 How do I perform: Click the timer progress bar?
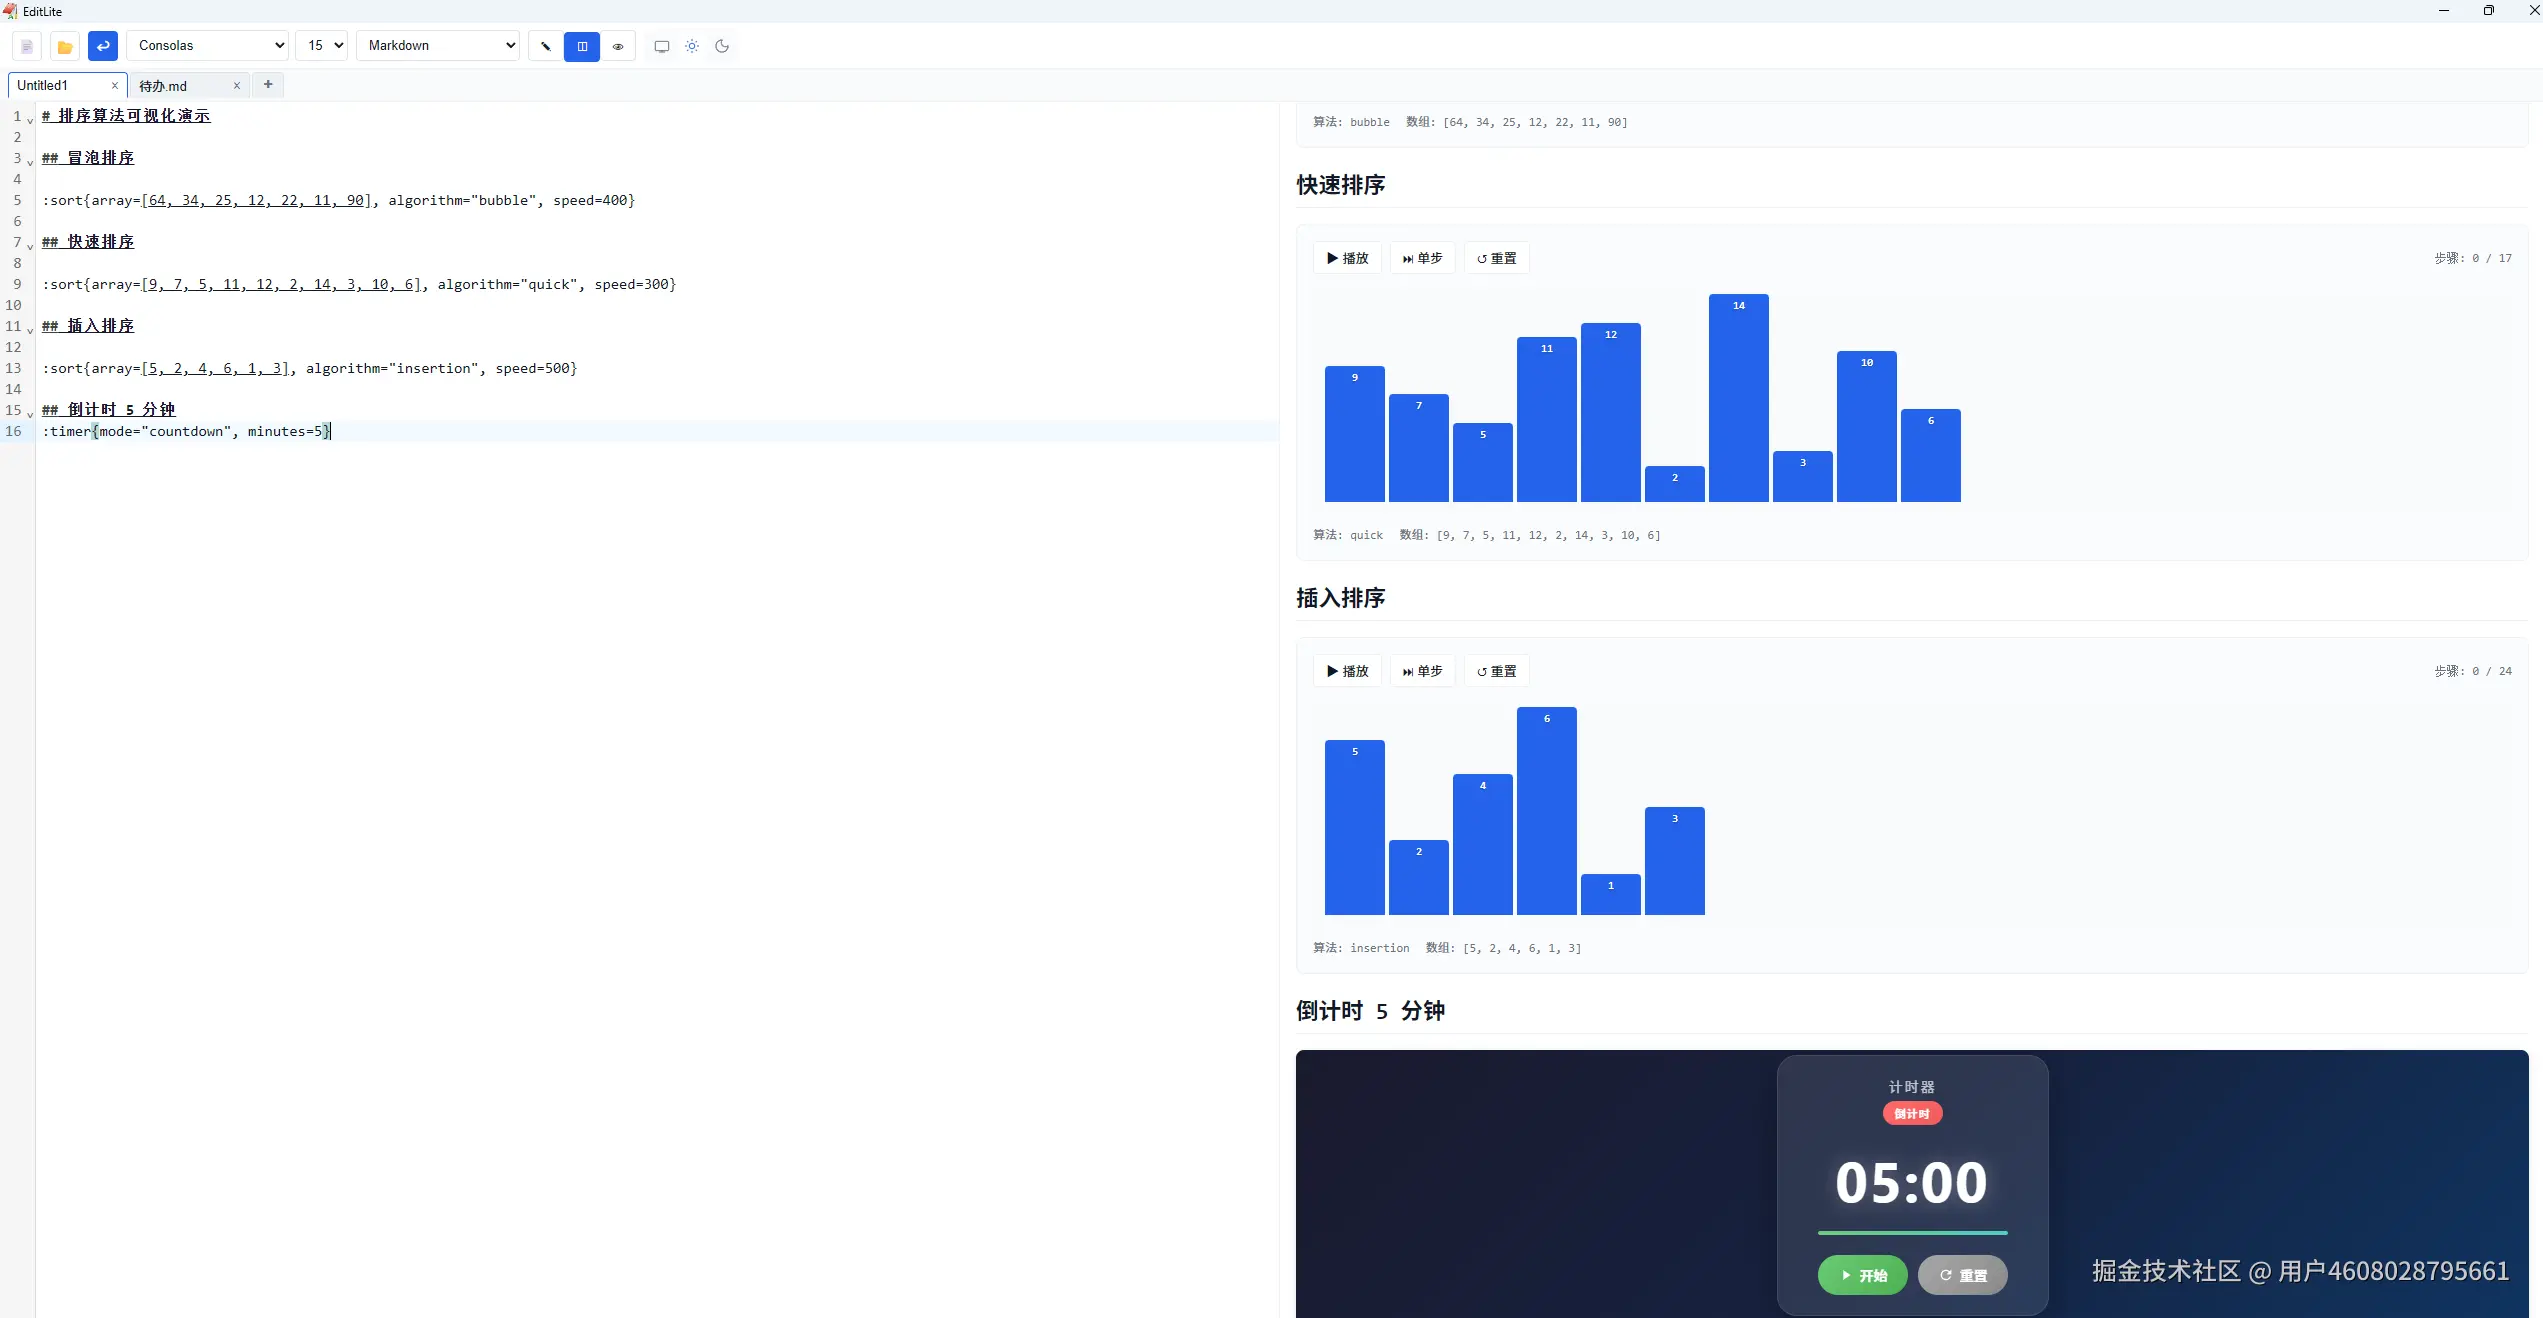pos(1912,1232)
